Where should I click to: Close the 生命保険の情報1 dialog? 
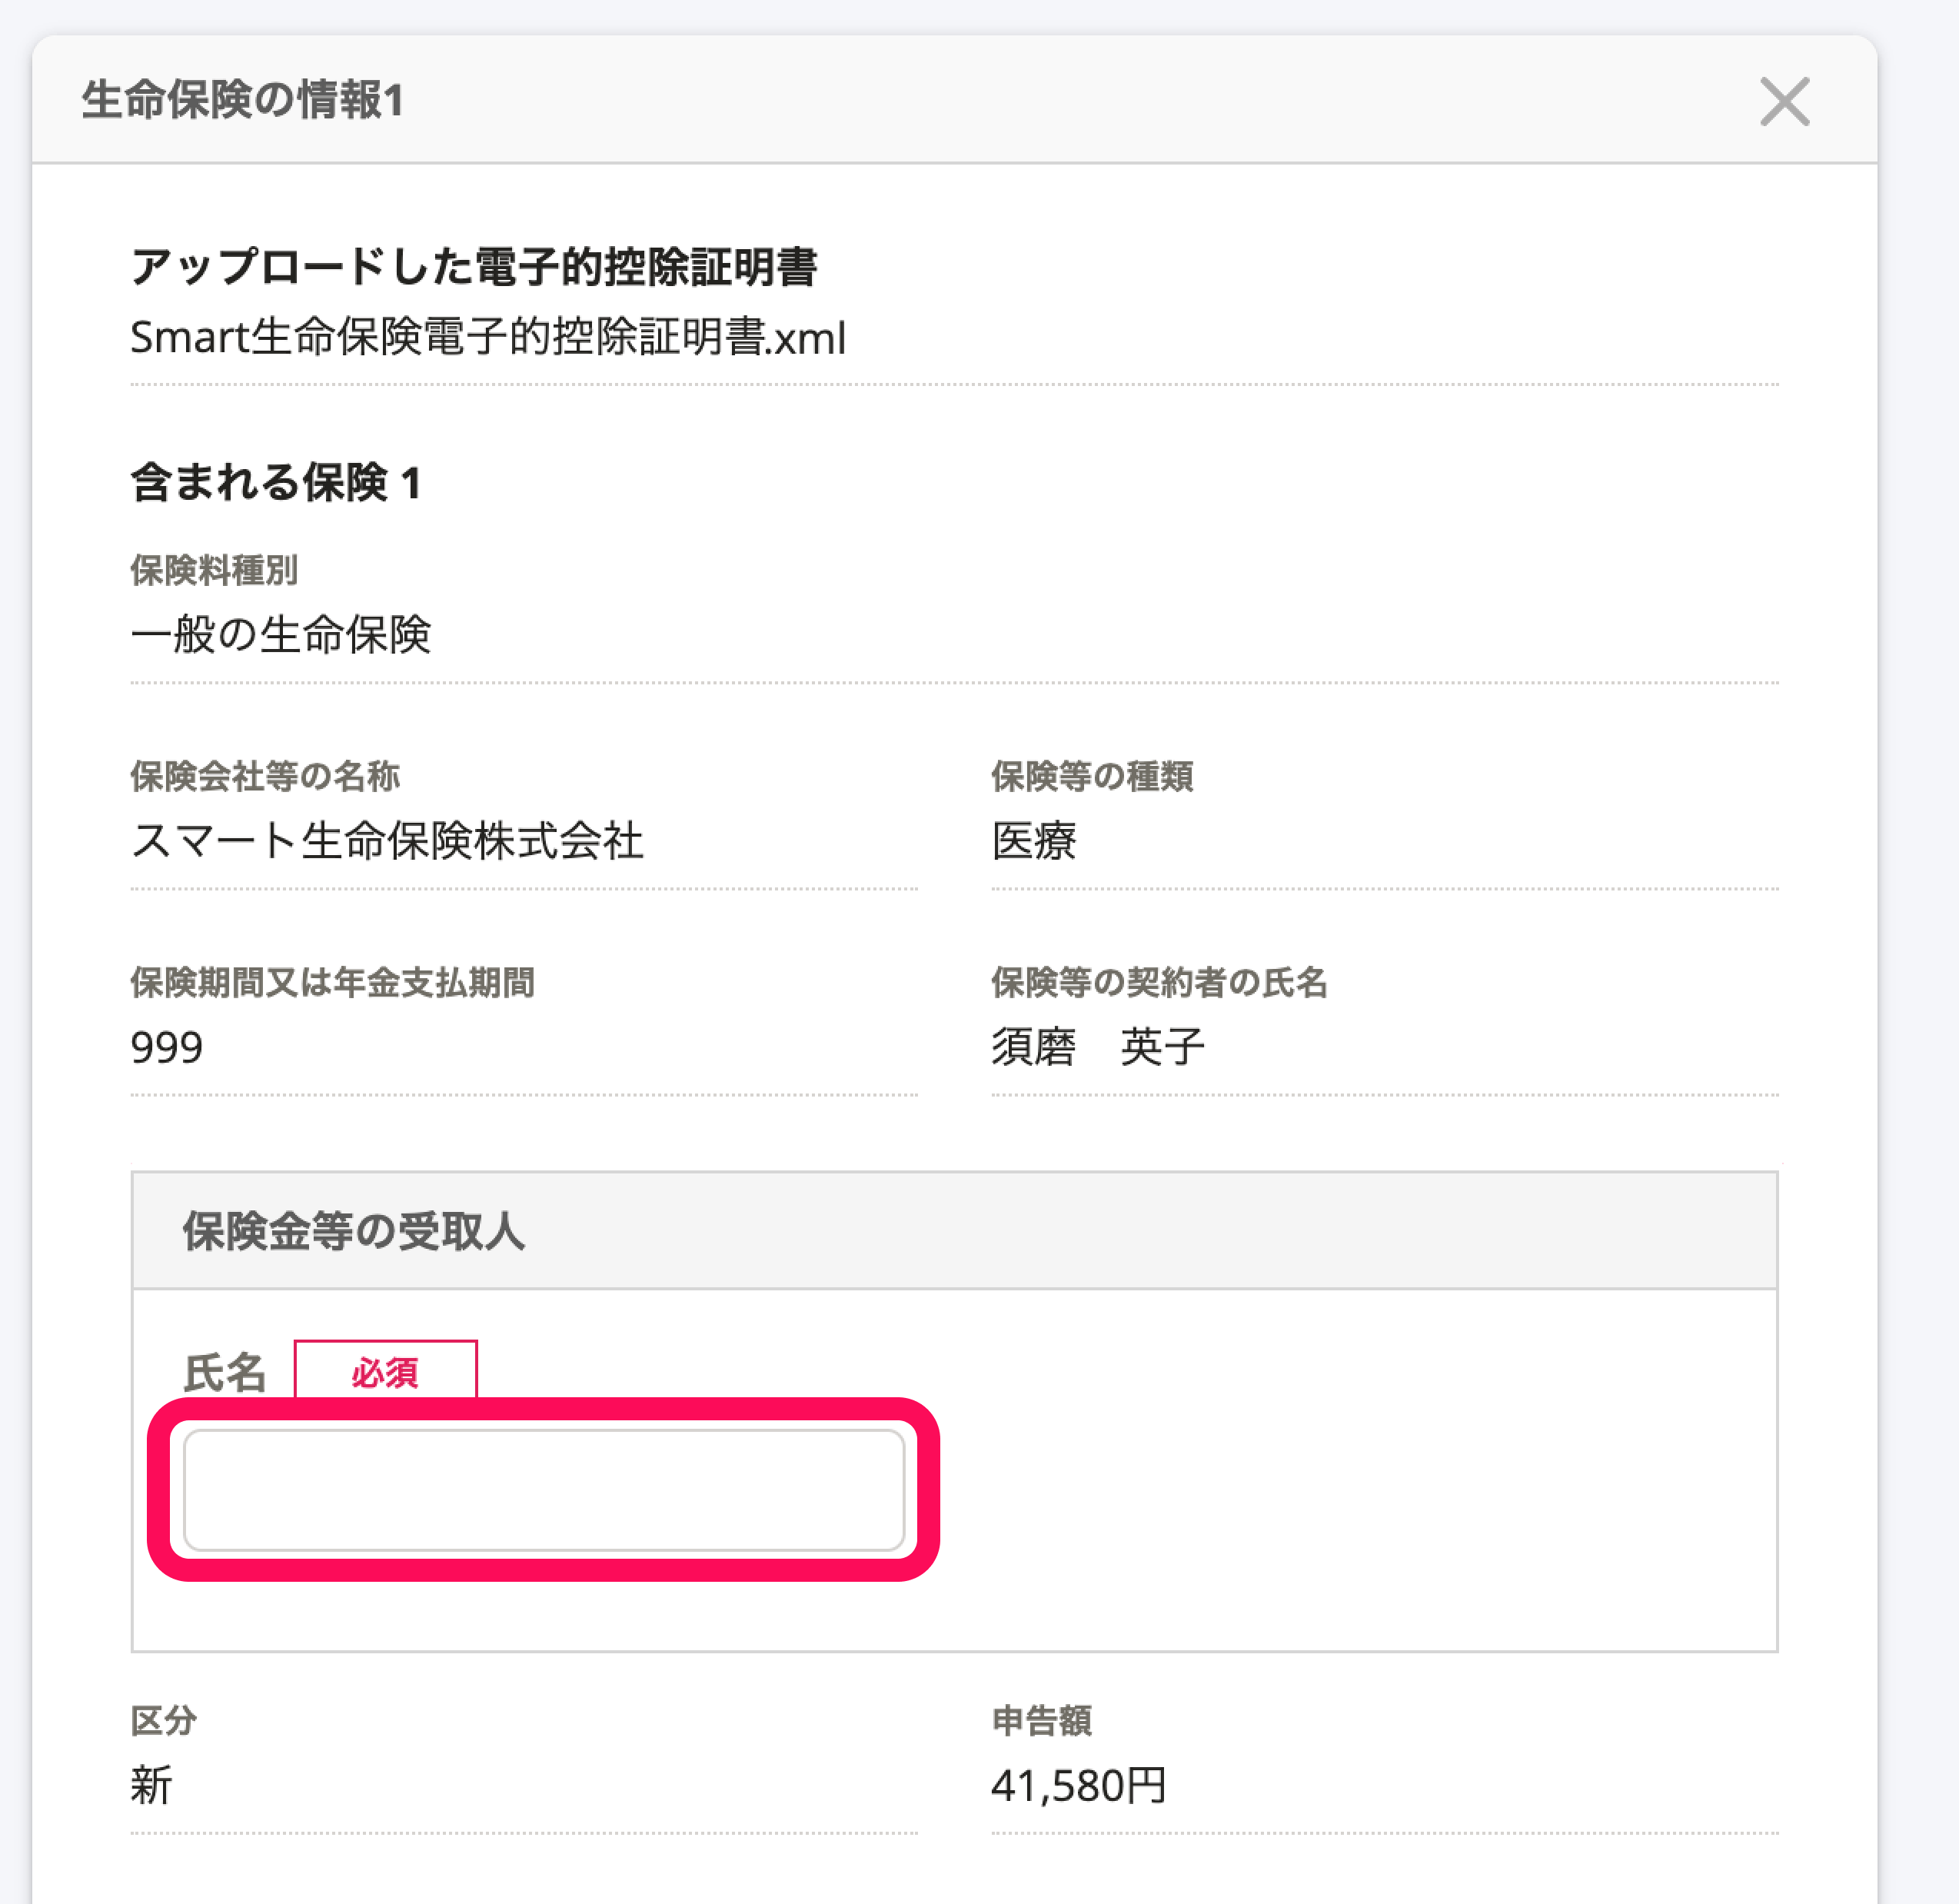tap(1784, 102)
